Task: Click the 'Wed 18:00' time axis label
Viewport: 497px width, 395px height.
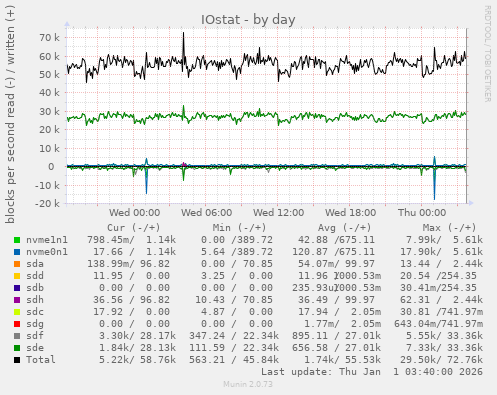Action: pos(350,213)
